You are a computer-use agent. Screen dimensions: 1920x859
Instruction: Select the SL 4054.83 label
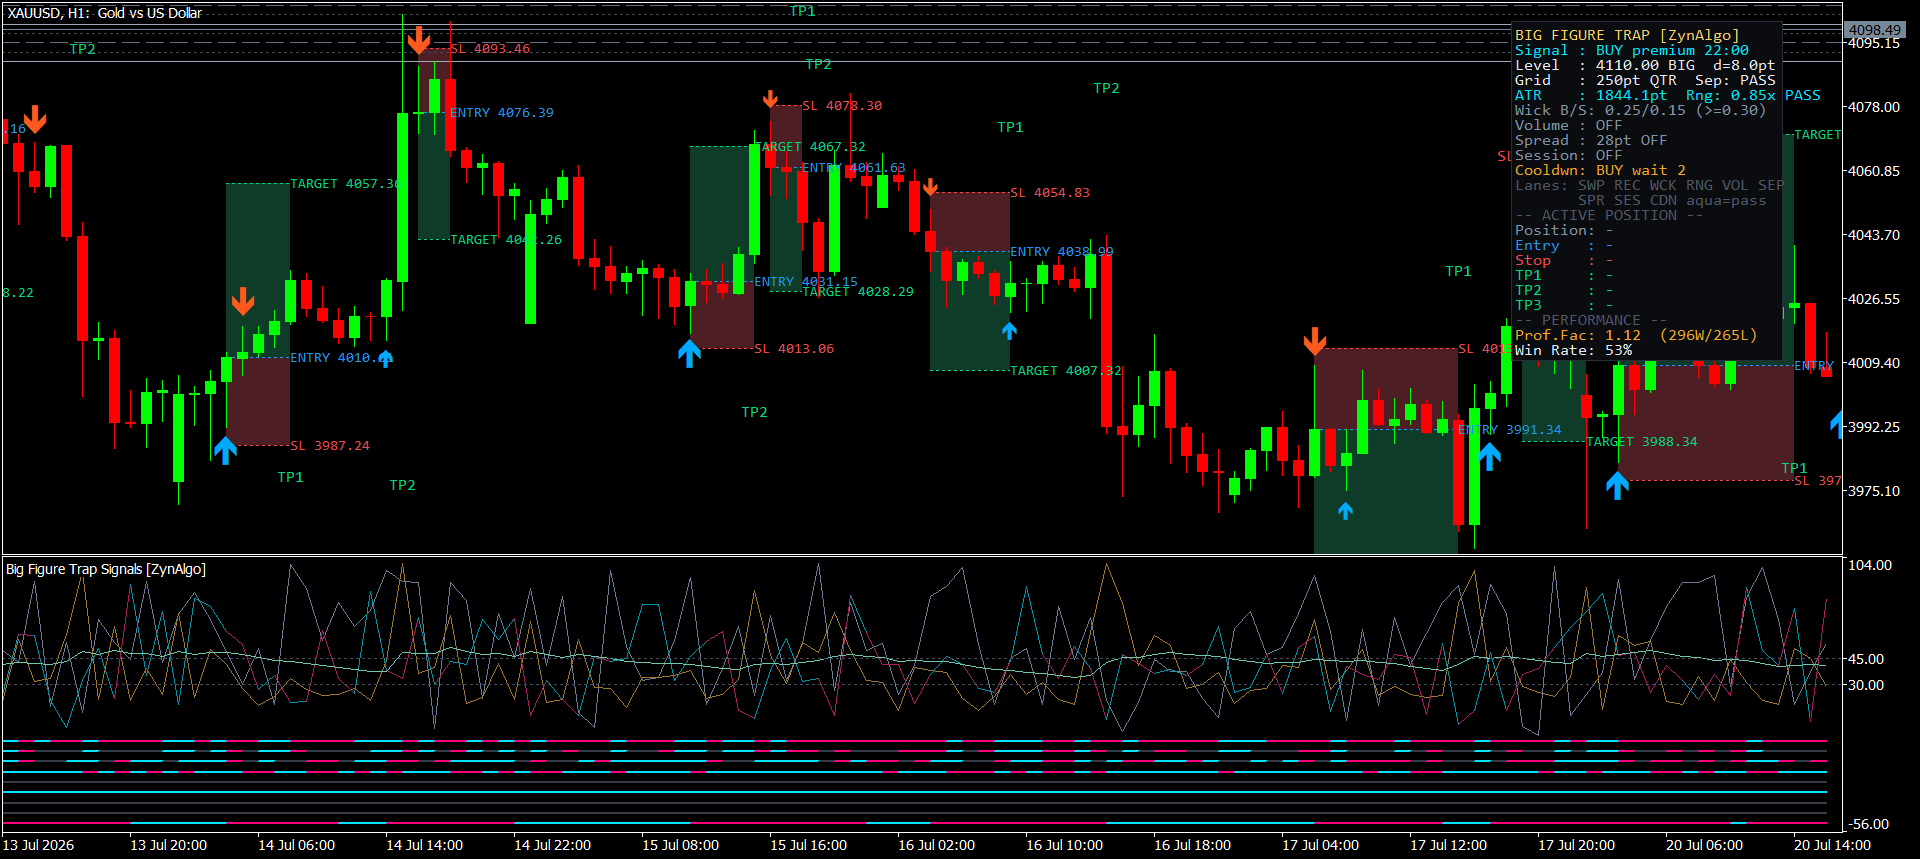click(x=1050, y=193)
